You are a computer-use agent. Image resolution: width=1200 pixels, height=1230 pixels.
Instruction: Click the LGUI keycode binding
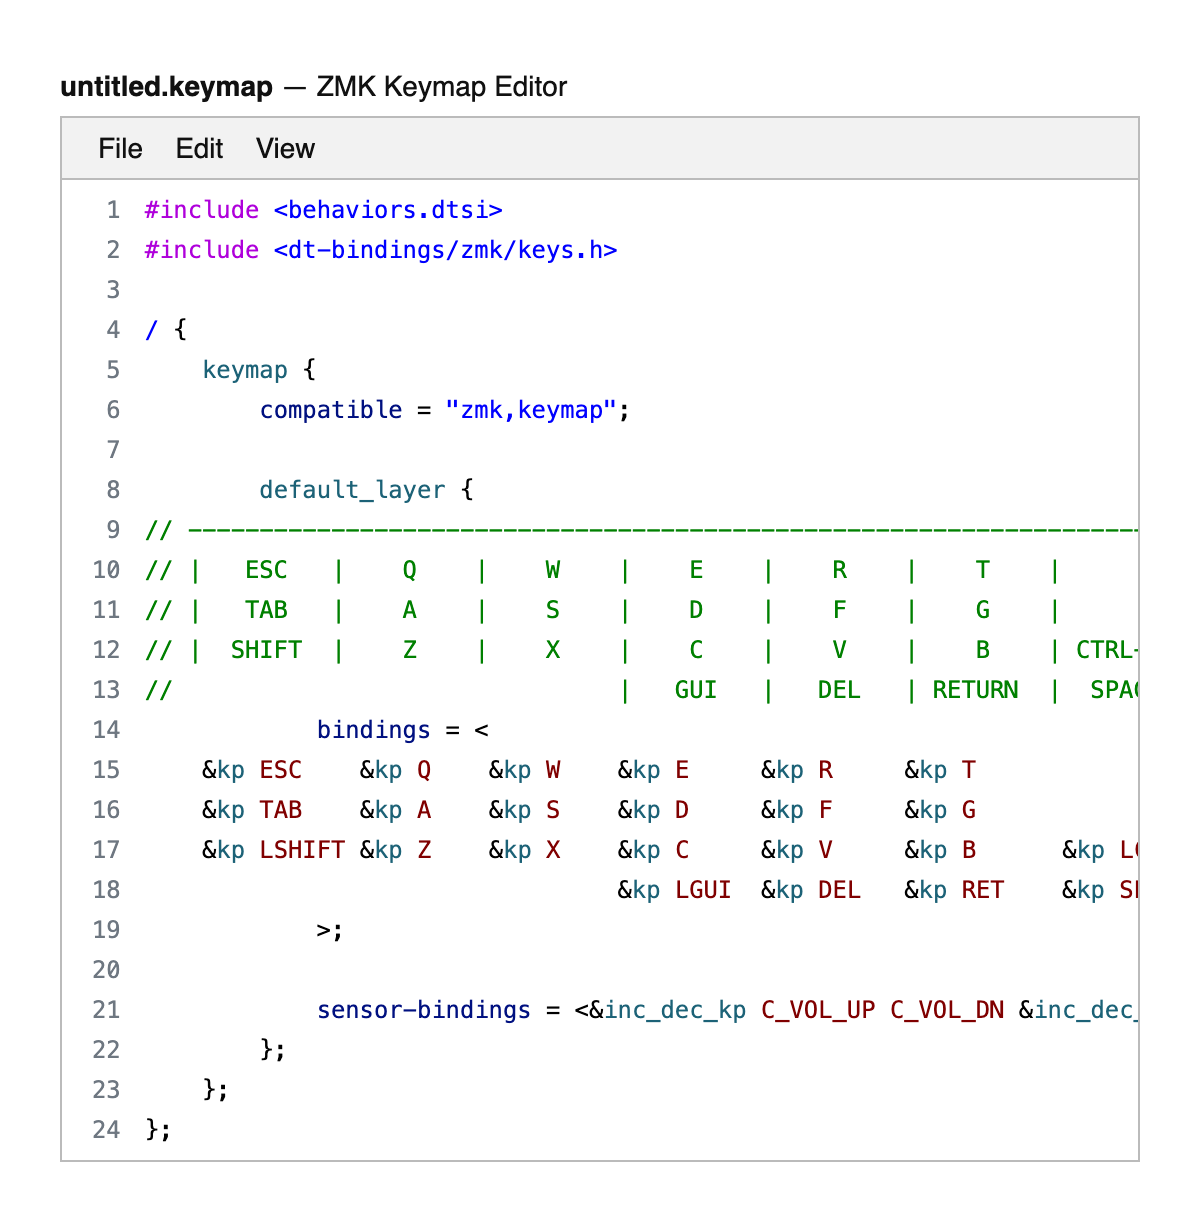coord(703,890)
